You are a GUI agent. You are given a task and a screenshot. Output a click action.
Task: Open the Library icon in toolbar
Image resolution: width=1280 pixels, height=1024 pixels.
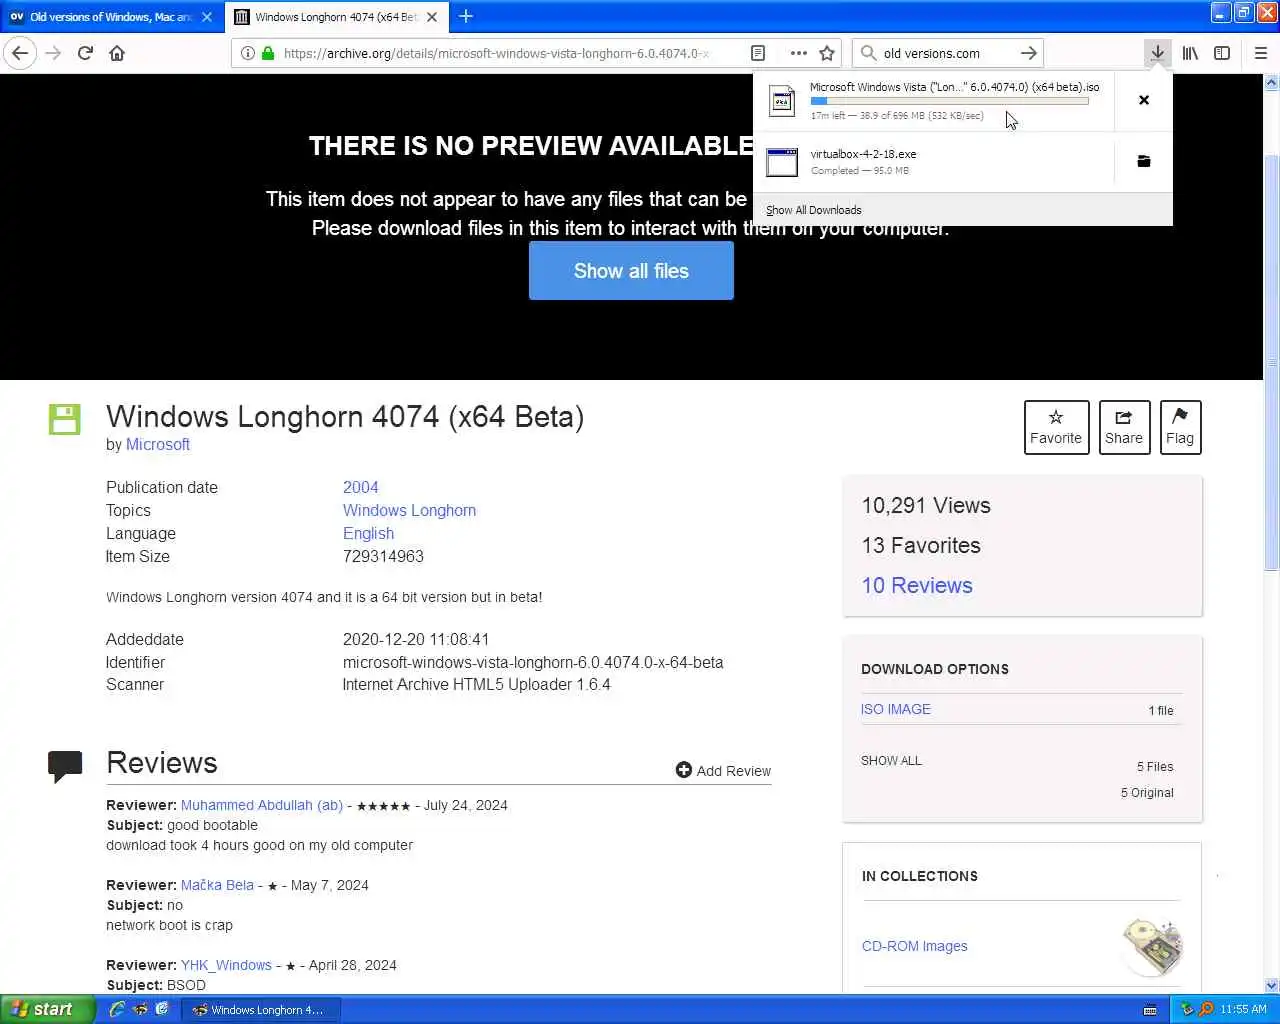click(x=1190, y=53)
